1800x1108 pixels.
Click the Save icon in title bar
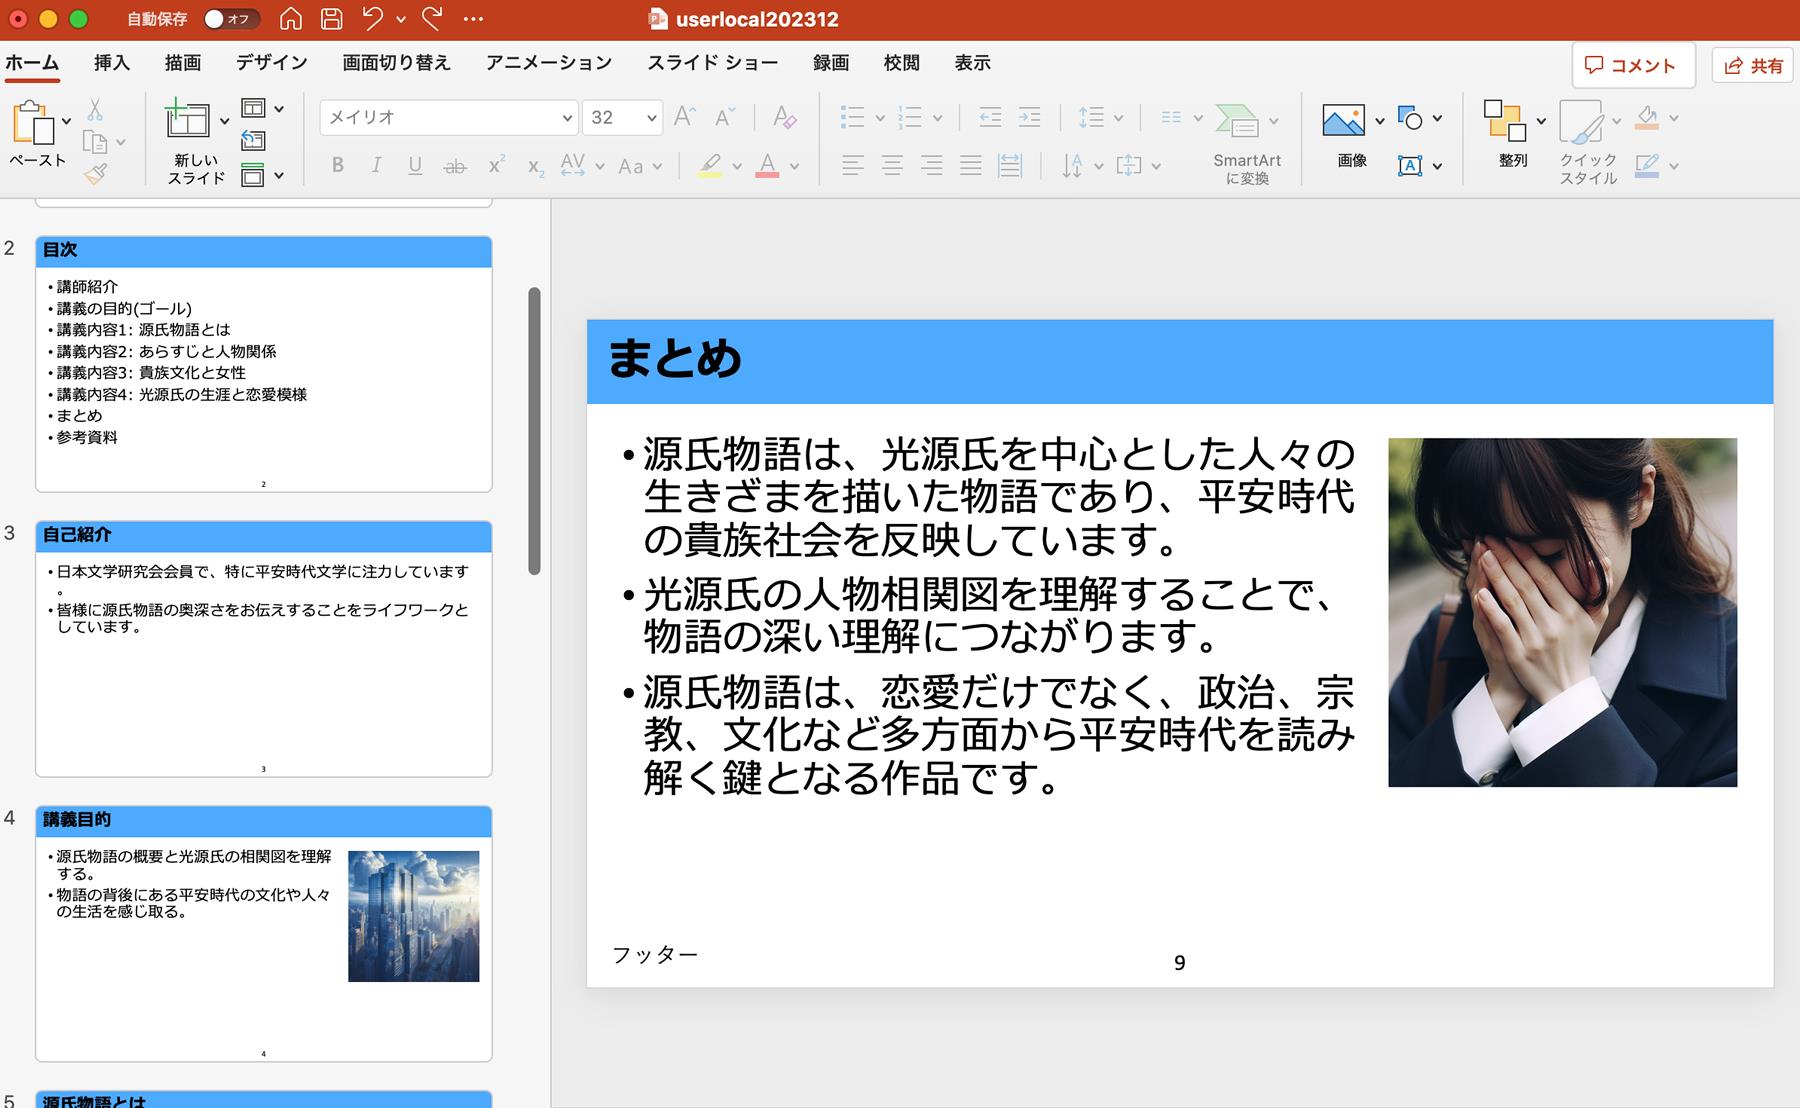[x=331, y=19]
